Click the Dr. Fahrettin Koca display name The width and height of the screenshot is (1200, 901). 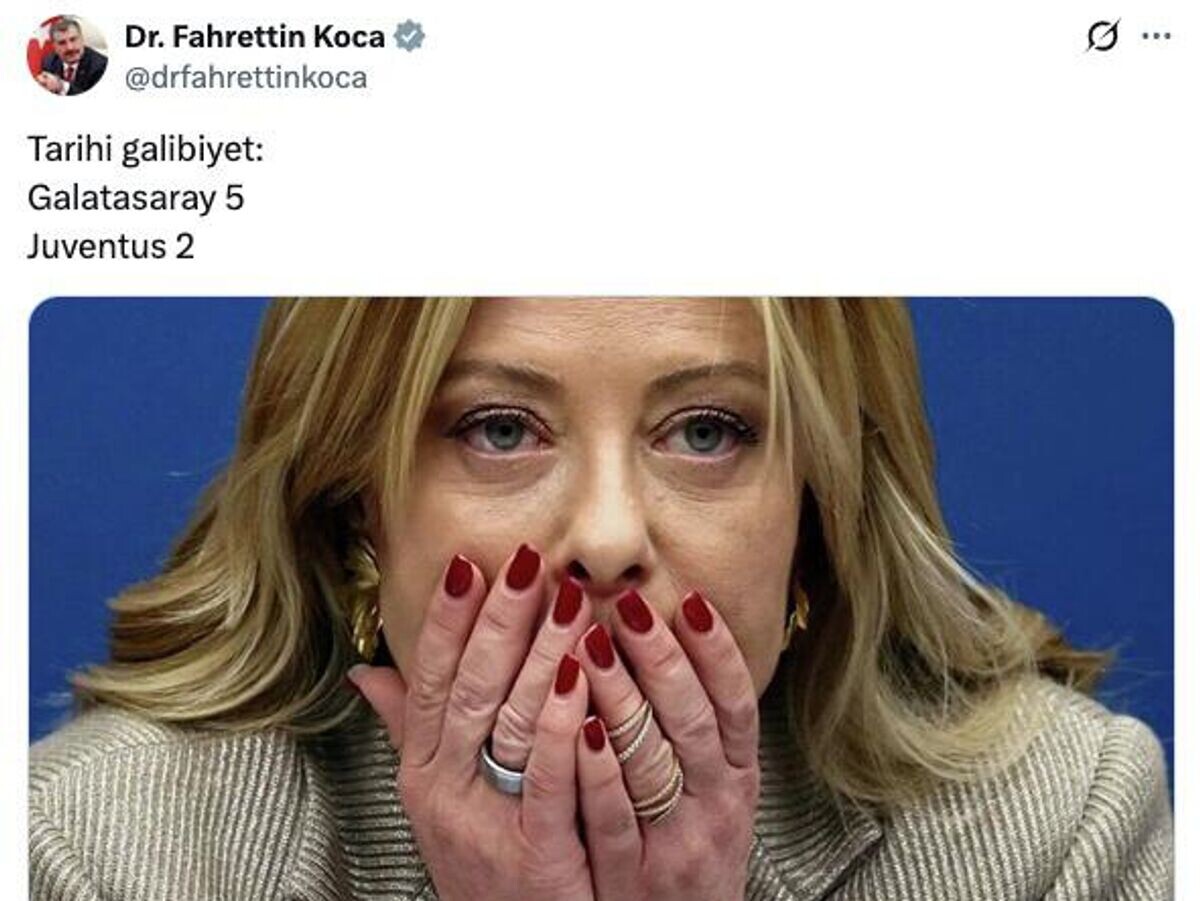coord(255,37)
